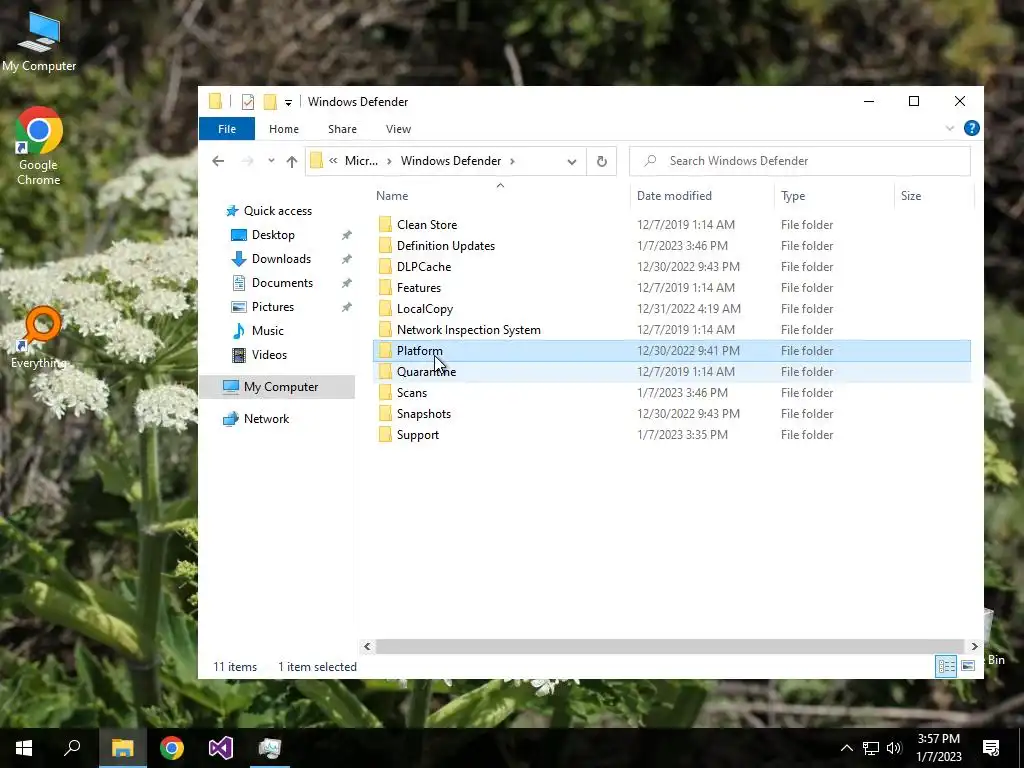
Task: Switch to Large icons view layout icon
Action: 968,666
